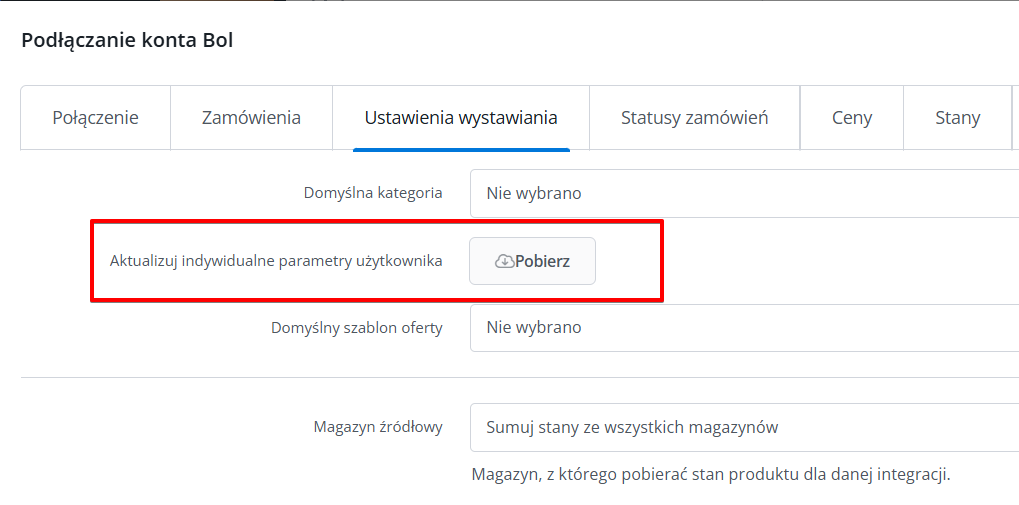Click the Domyślny szablon oferty label

tap(357, 328)
